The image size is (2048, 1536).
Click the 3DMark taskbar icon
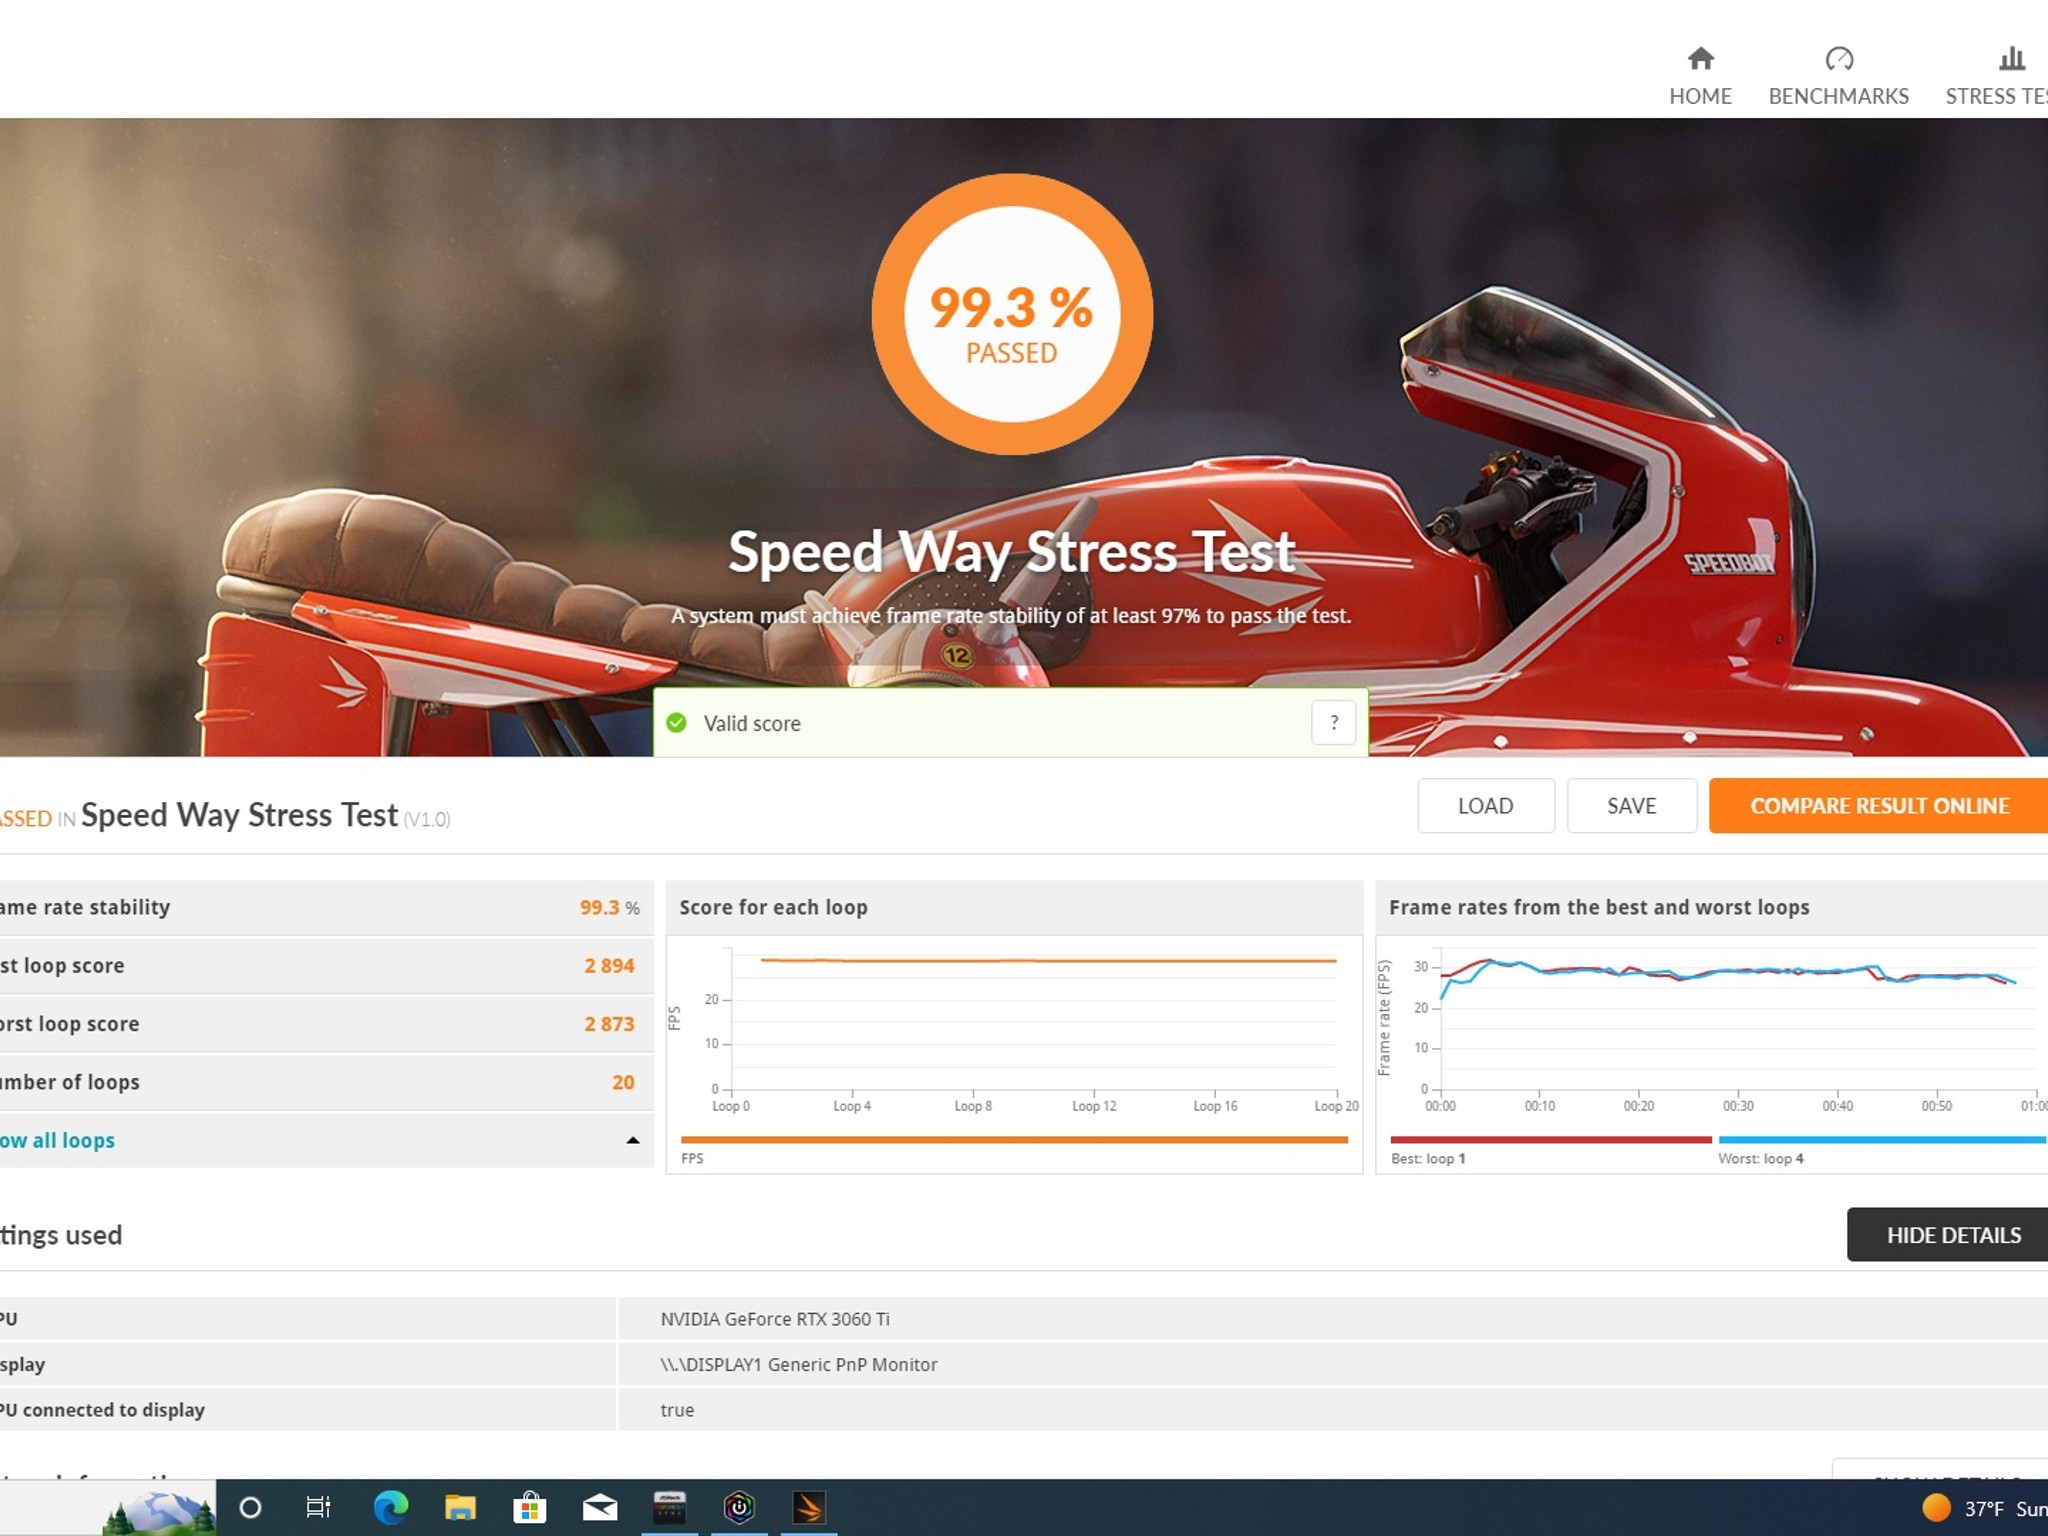[808, 1507]
